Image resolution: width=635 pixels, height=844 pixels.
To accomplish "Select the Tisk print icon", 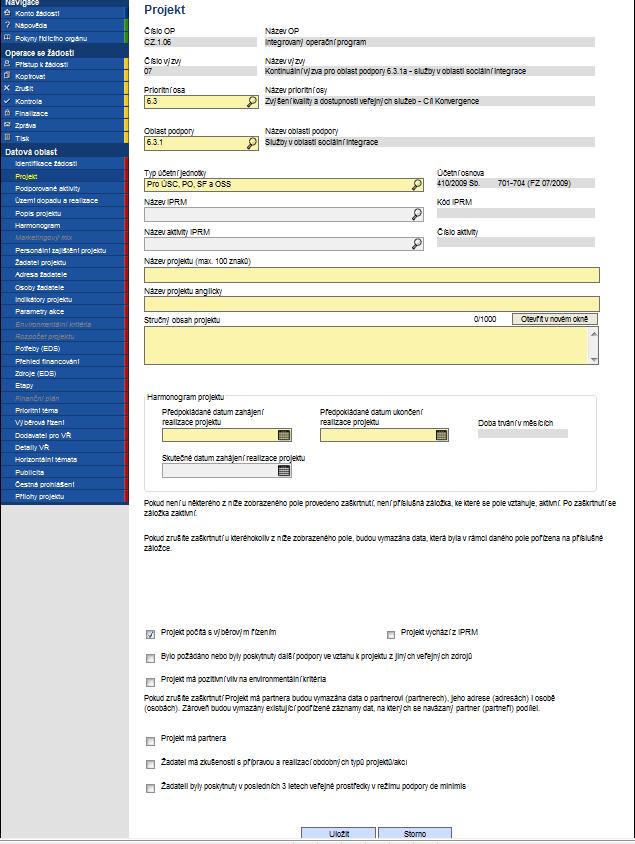I will click(x=7, y=138).
